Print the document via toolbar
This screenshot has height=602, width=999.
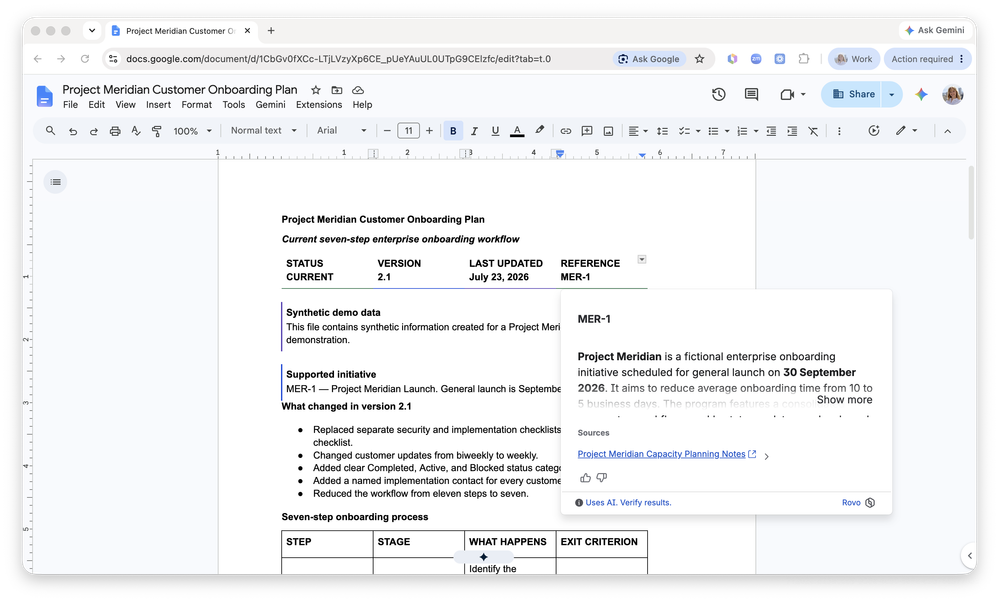click(115, 131)
